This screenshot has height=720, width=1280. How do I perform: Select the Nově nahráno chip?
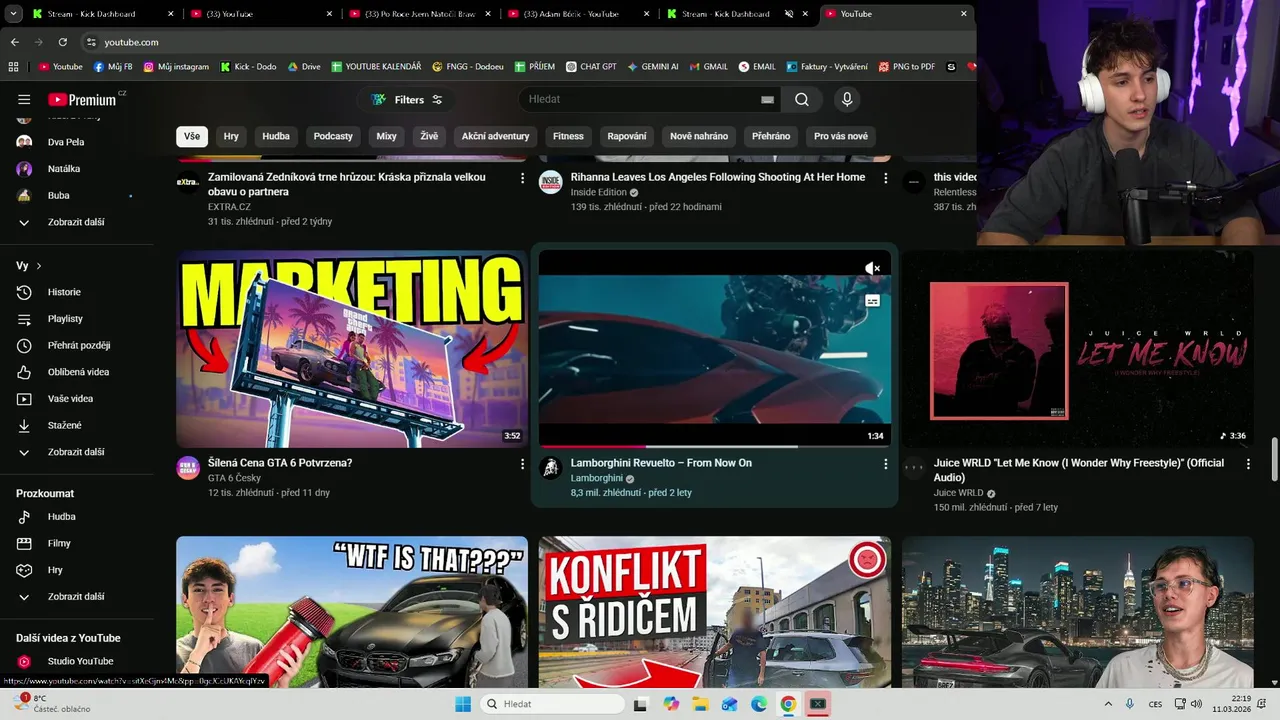pyautogui.click(x=699, y=136)
